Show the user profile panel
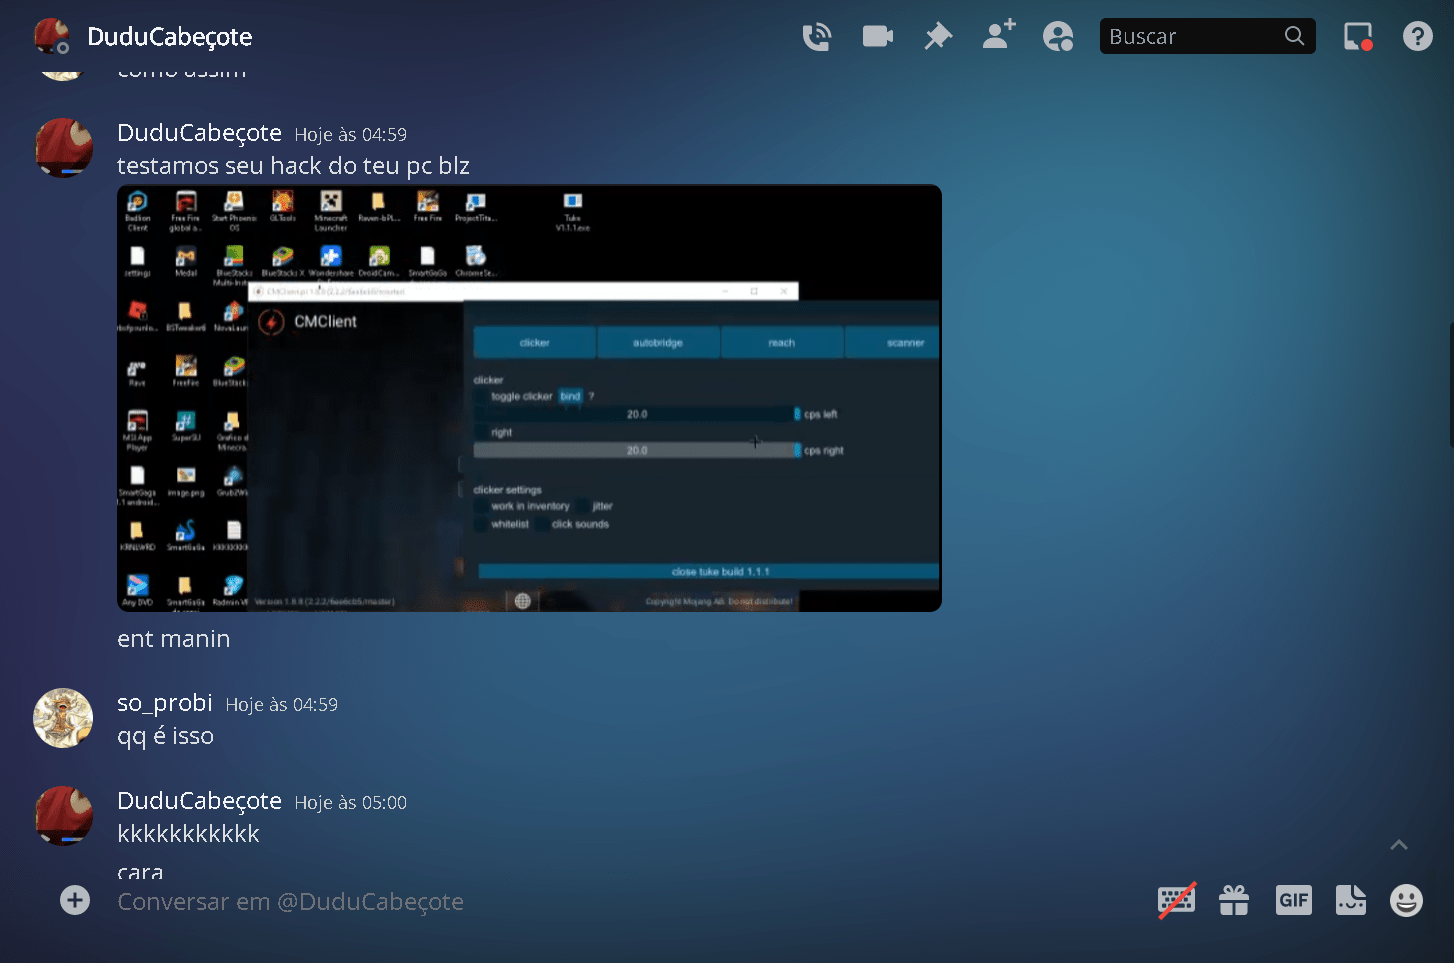Screen dimensions: 1454x963 (1058, 37)
